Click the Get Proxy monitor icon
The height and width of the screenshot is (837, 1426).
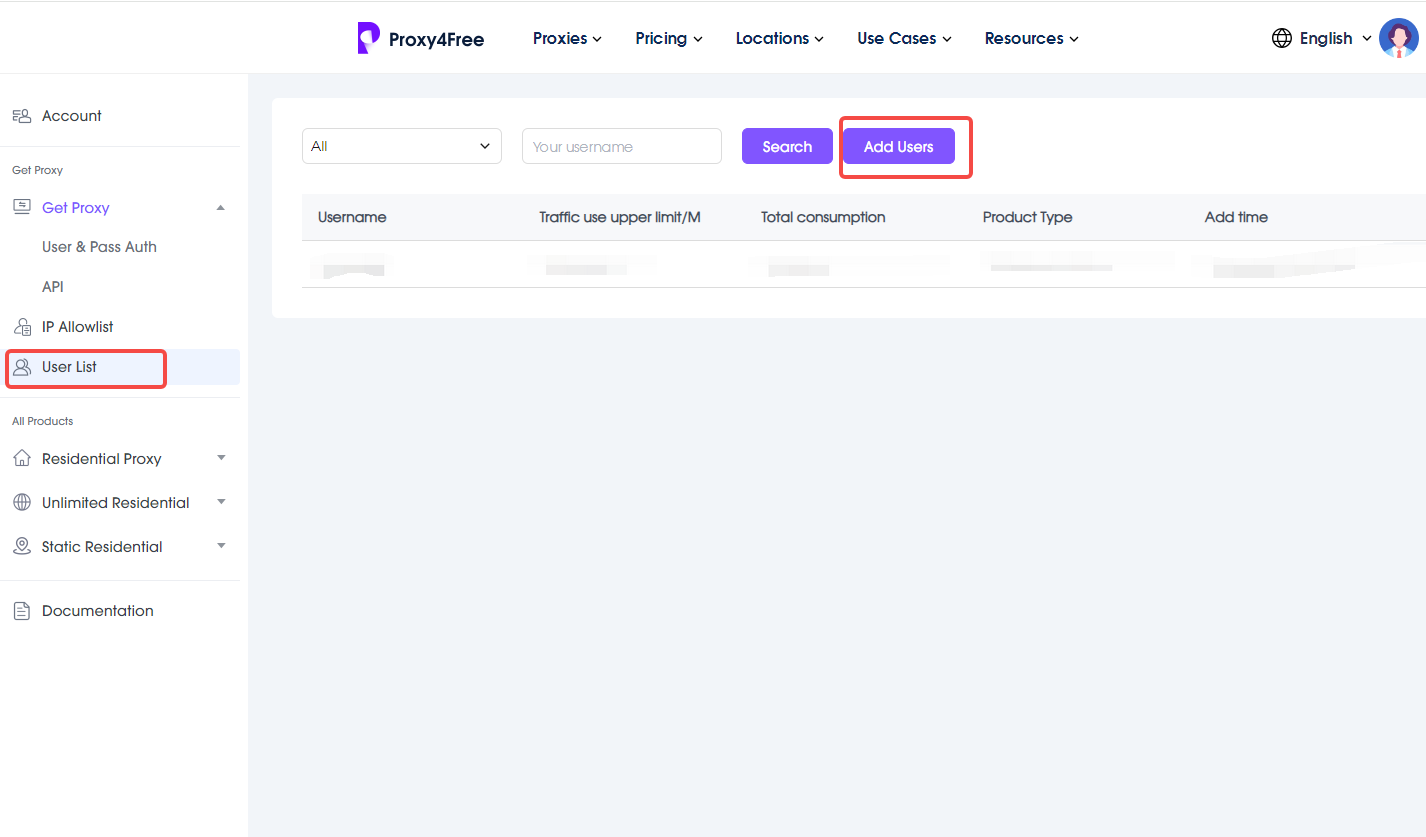click(x=22, y=207)
